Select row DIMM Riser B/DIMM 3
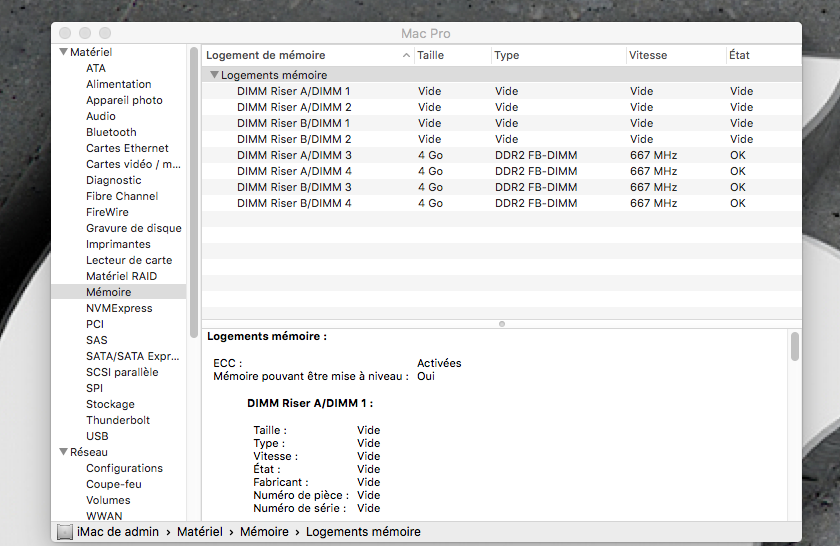 click(501, 188)
